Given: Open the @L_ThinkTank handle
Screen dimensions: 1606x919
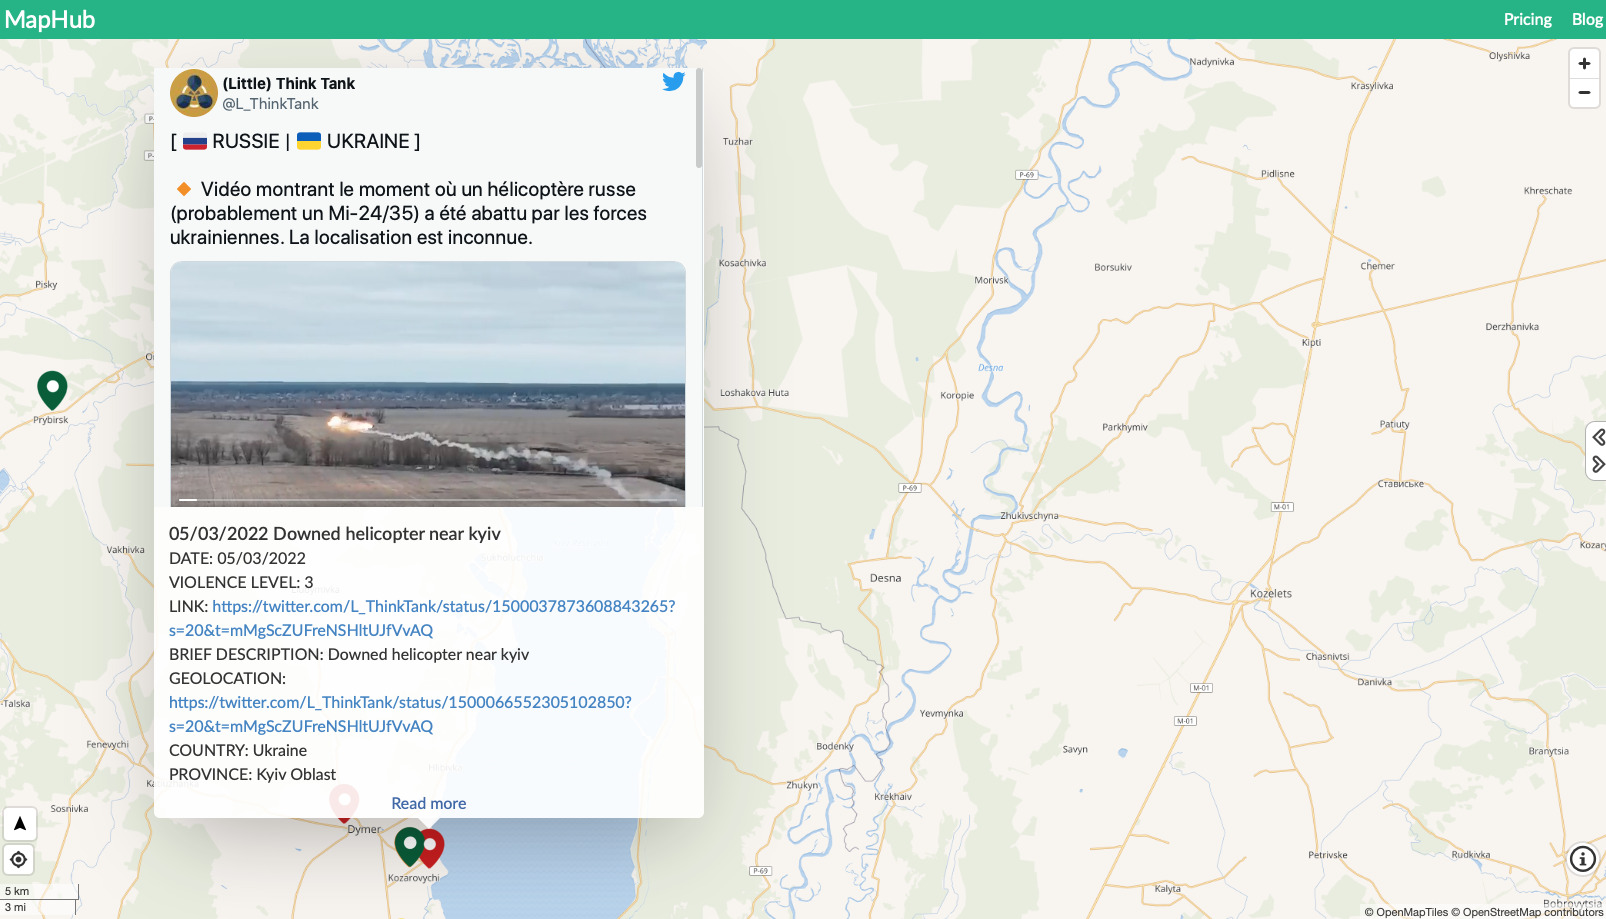Looking at the screenshot, I should (x=270, y=104).
